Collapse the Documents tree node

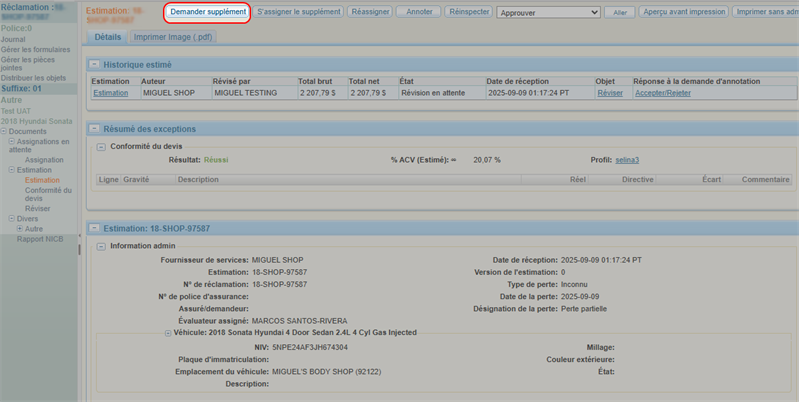[4, 132]
